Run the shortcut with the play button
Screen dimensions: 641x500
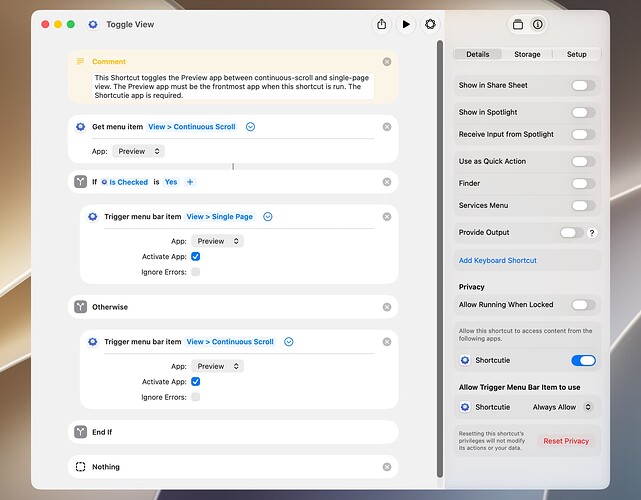coord(406,24)
